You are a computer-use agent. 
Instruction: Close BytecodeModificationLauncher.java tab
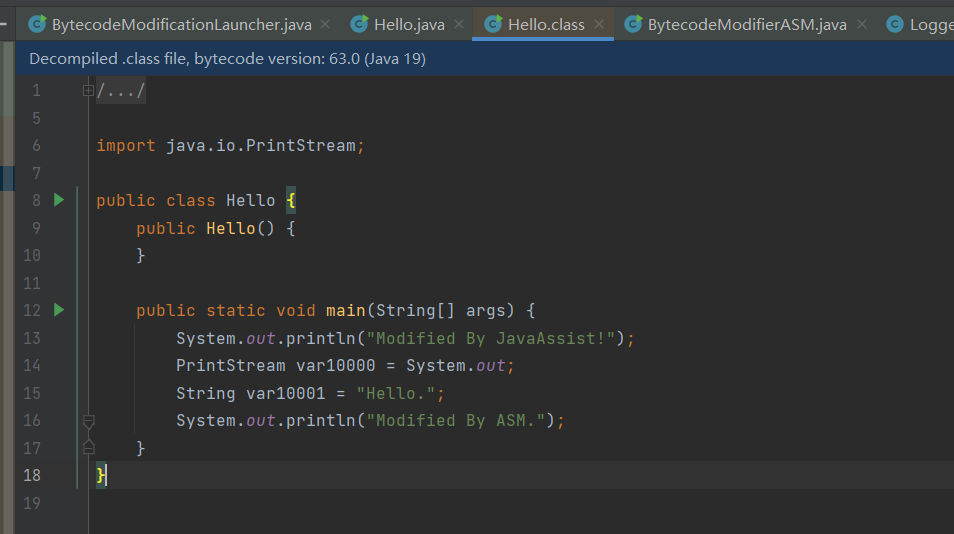pos(326,24)
